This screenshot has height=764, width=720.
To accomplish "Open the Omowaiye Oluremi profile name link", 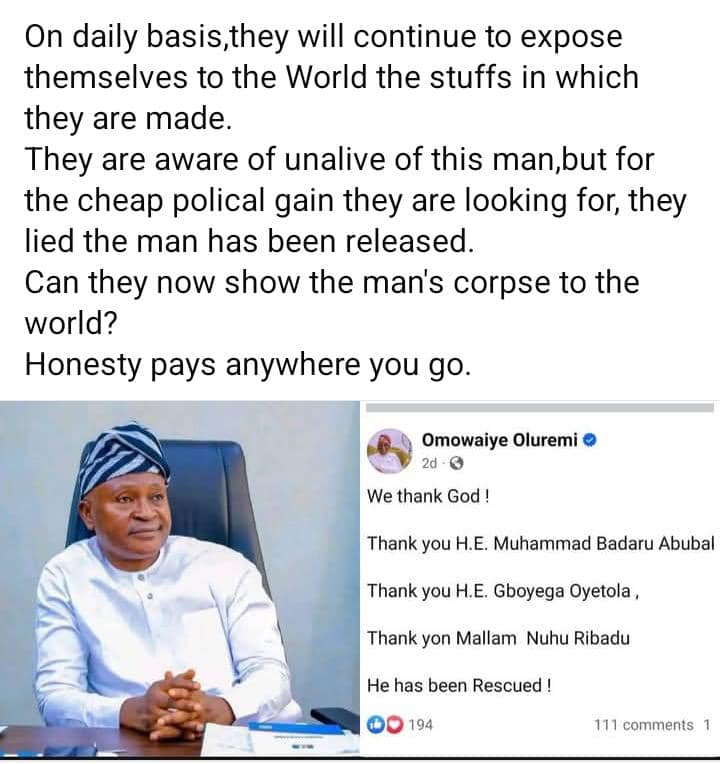I will click(x=500, y=440).
